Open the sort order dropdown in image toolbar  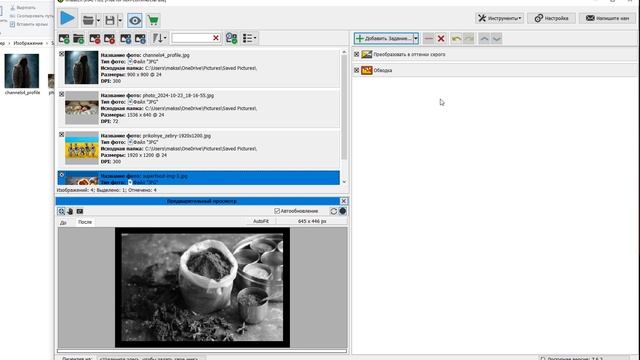(159, 38)
